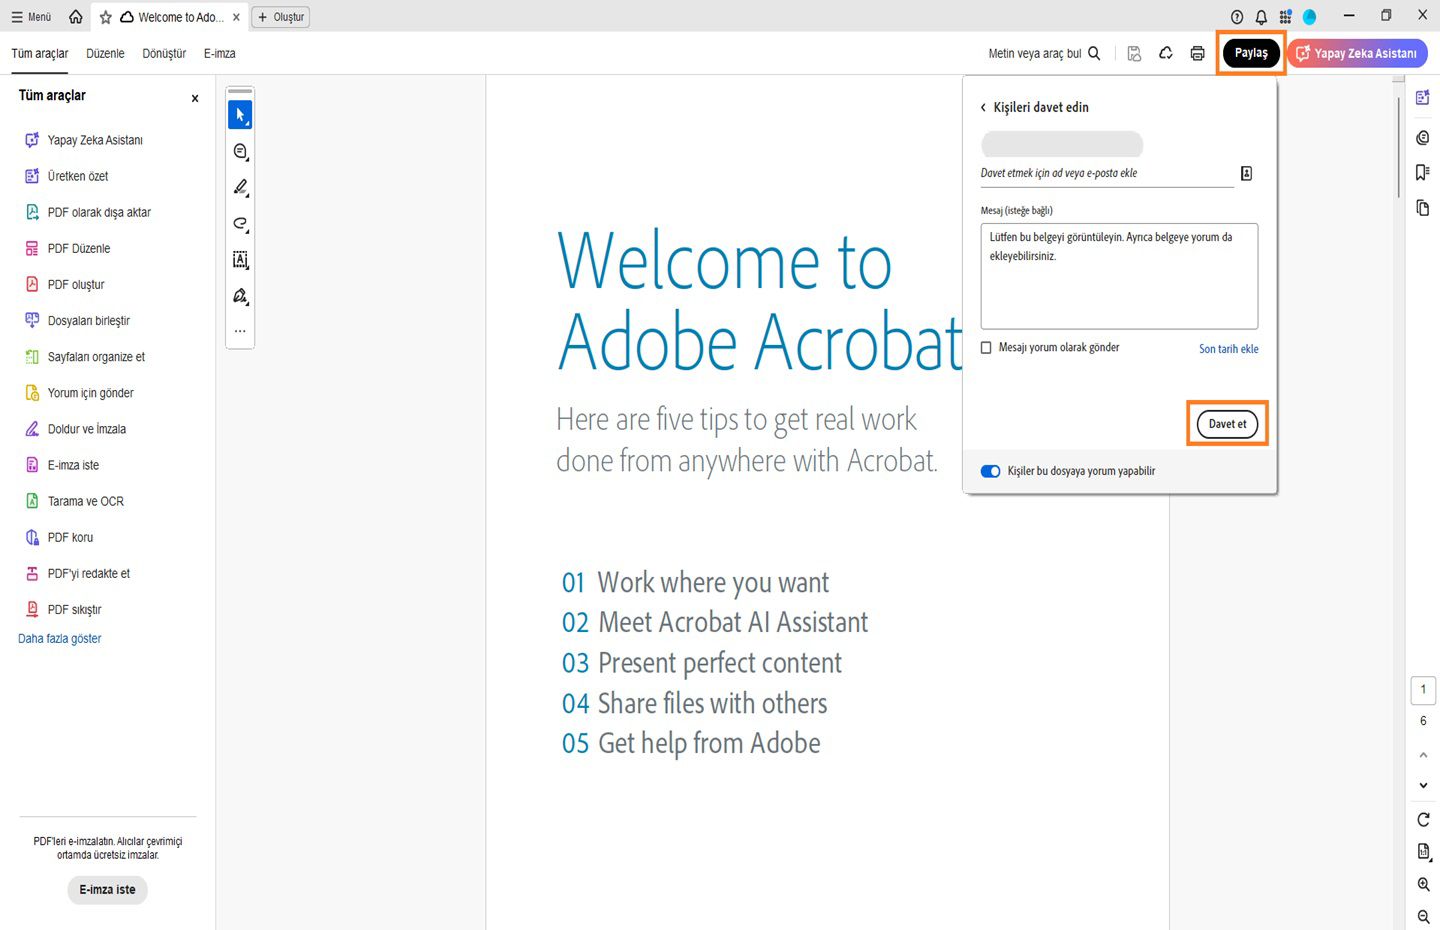Star the document with favorite icon
The width and height of the screenshot is (1440, 930).
(x=106, y=17)
